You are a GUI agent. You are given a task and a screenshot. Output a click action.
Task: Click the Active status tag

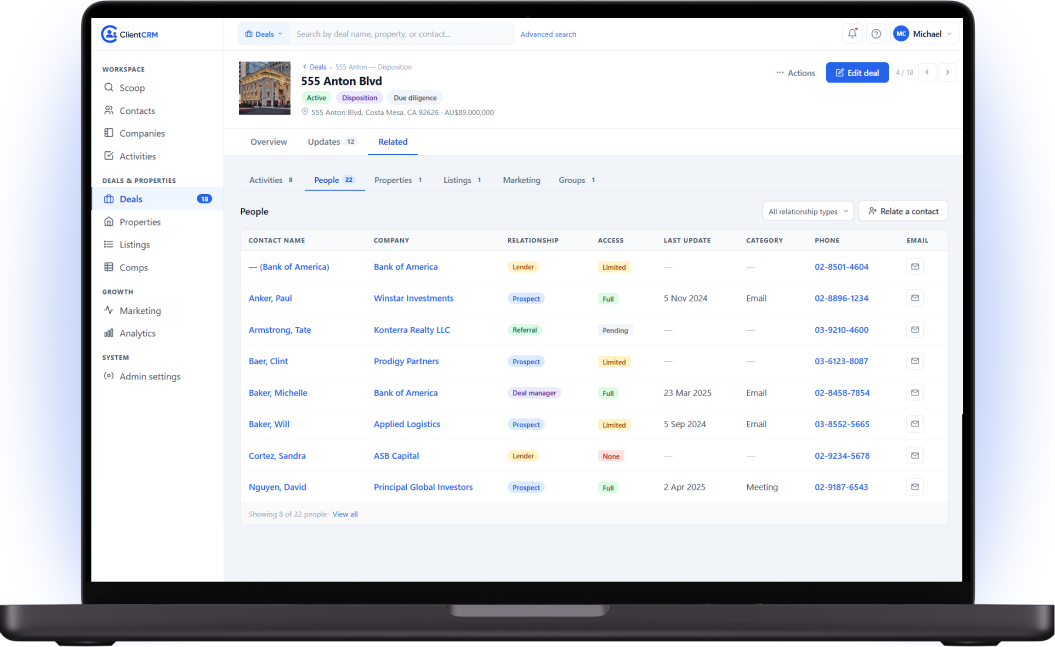click(316, 98)
